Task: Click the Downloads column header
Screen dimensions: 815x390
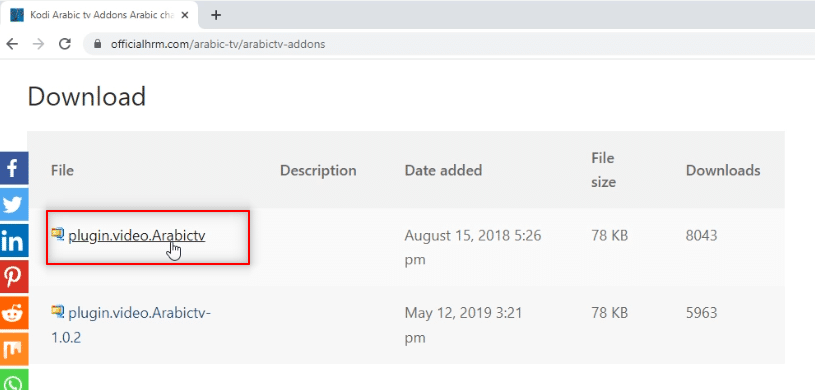Action: [x=723, y=170]
